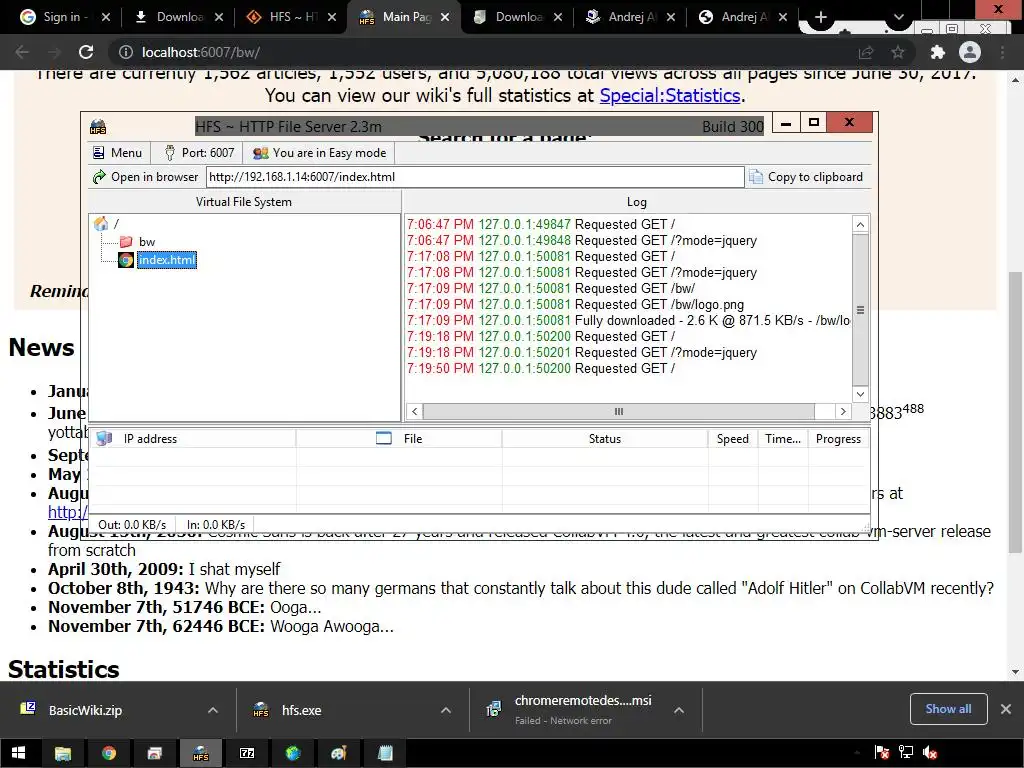Screen dimensions: 1024x768
Task: Open the Chrome profile avatar
Action: (x=970, y=52)
